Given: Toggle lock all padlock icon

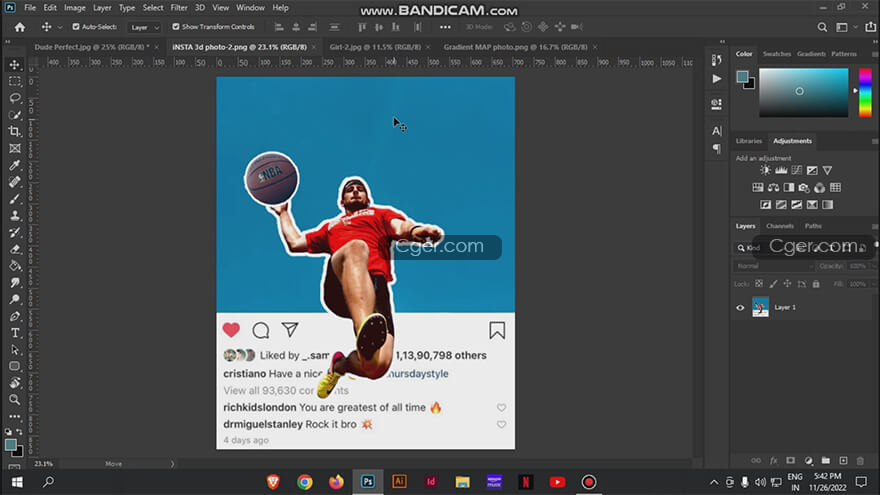Looking at the screenshot, I should [x=816, y=284].
